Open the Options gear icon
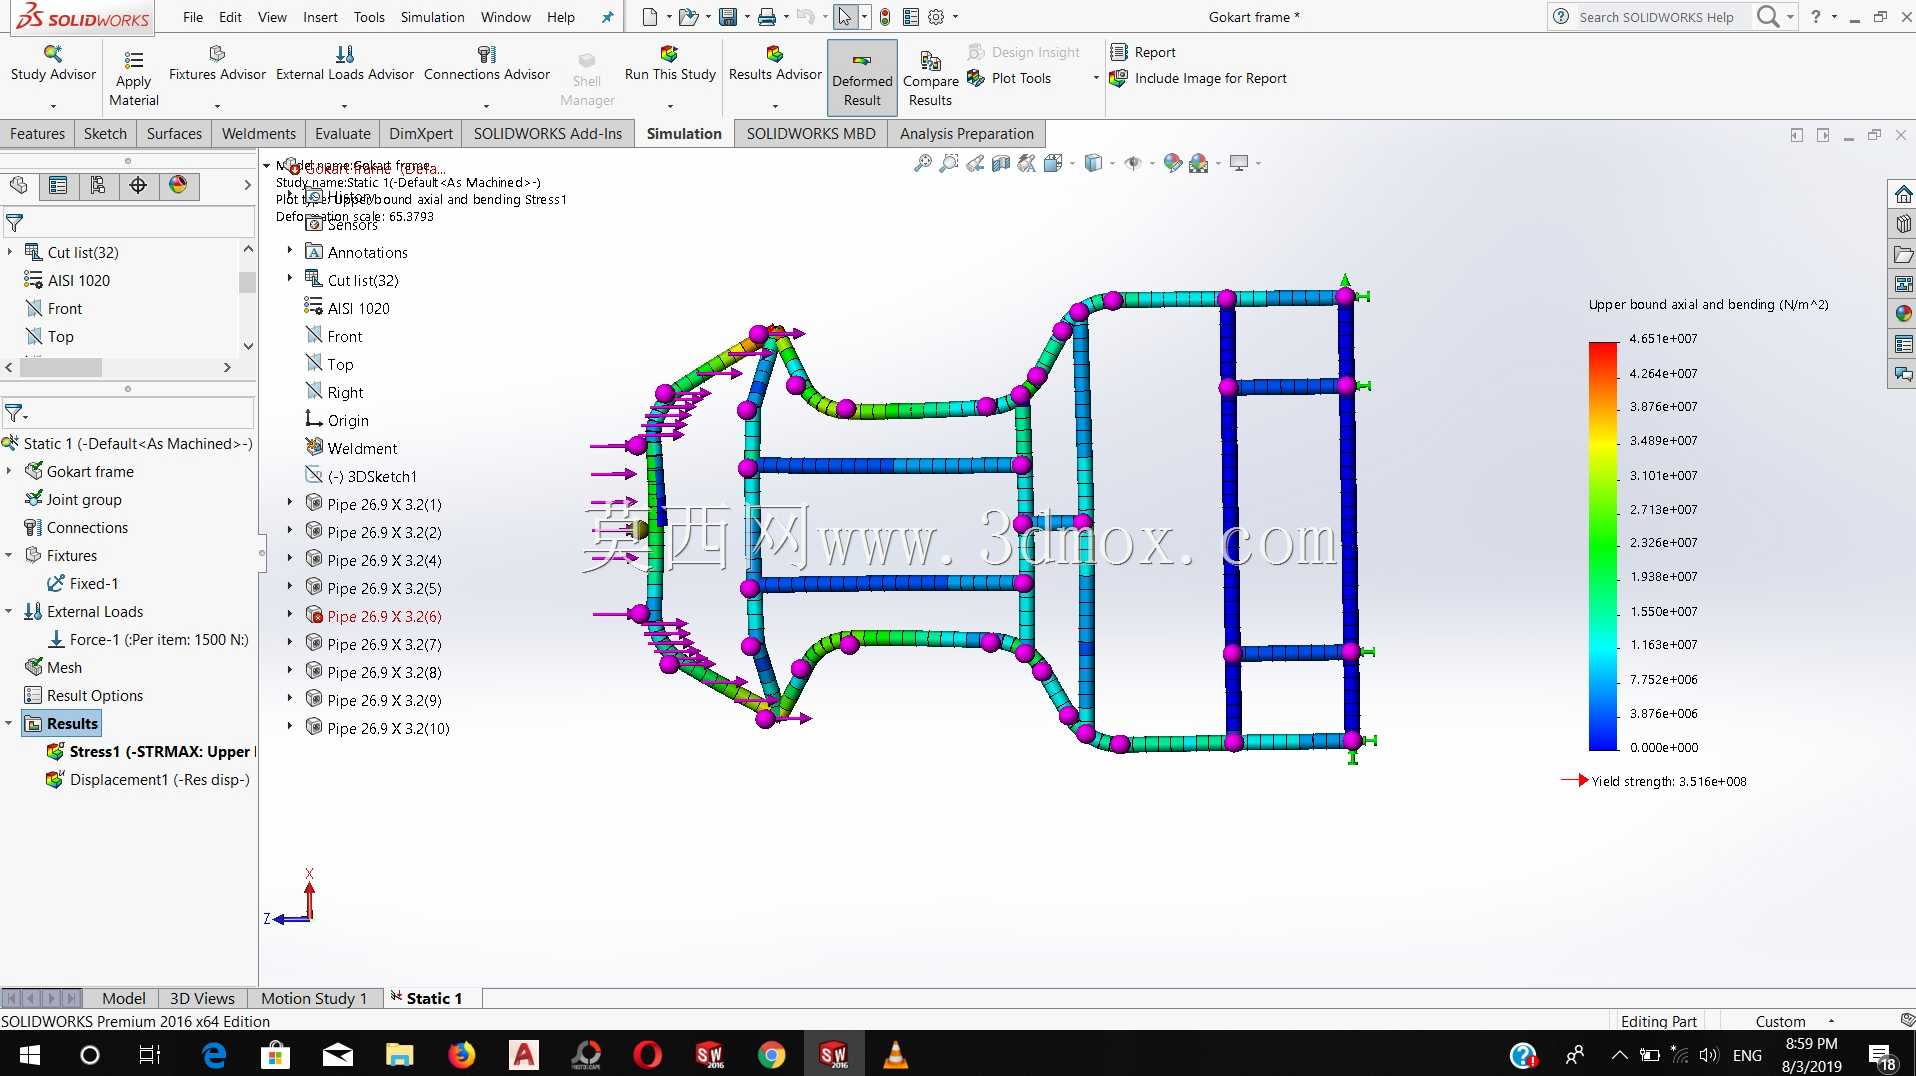 (936, 17)
